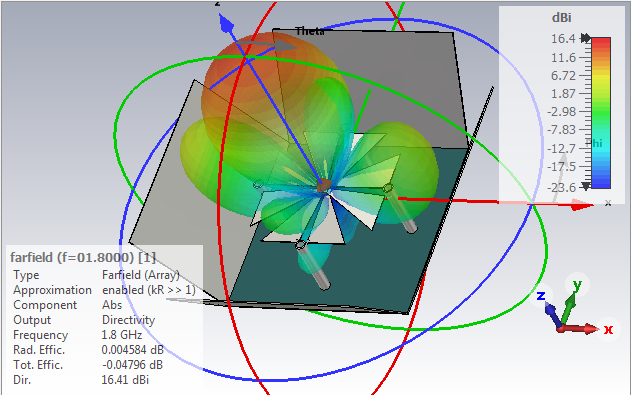Click the farfield (f=01.8000) [1] title

point(83,257)
